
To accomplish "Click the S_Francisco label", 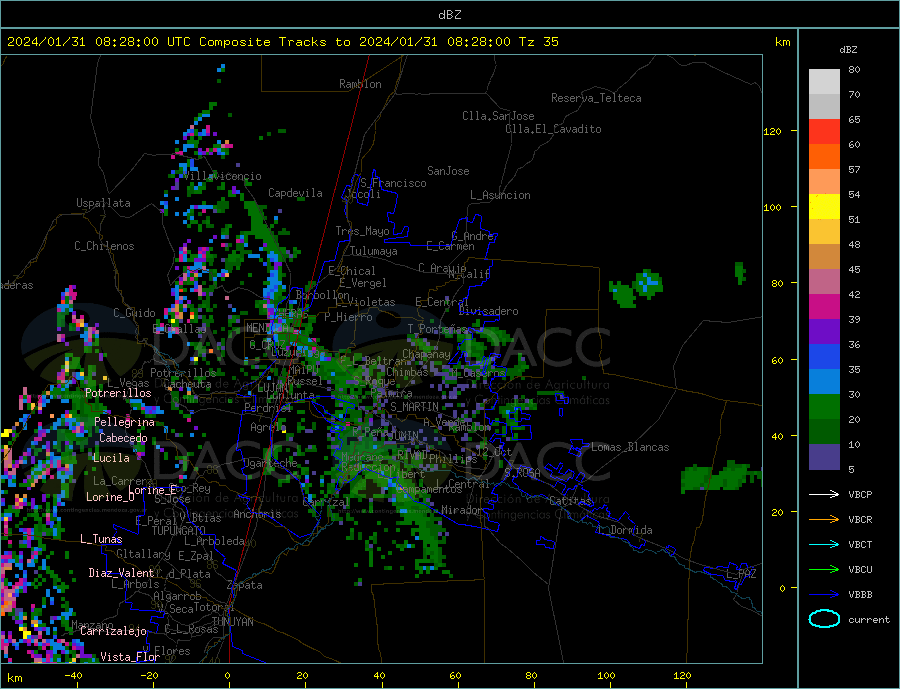I will tap(393, 183).
